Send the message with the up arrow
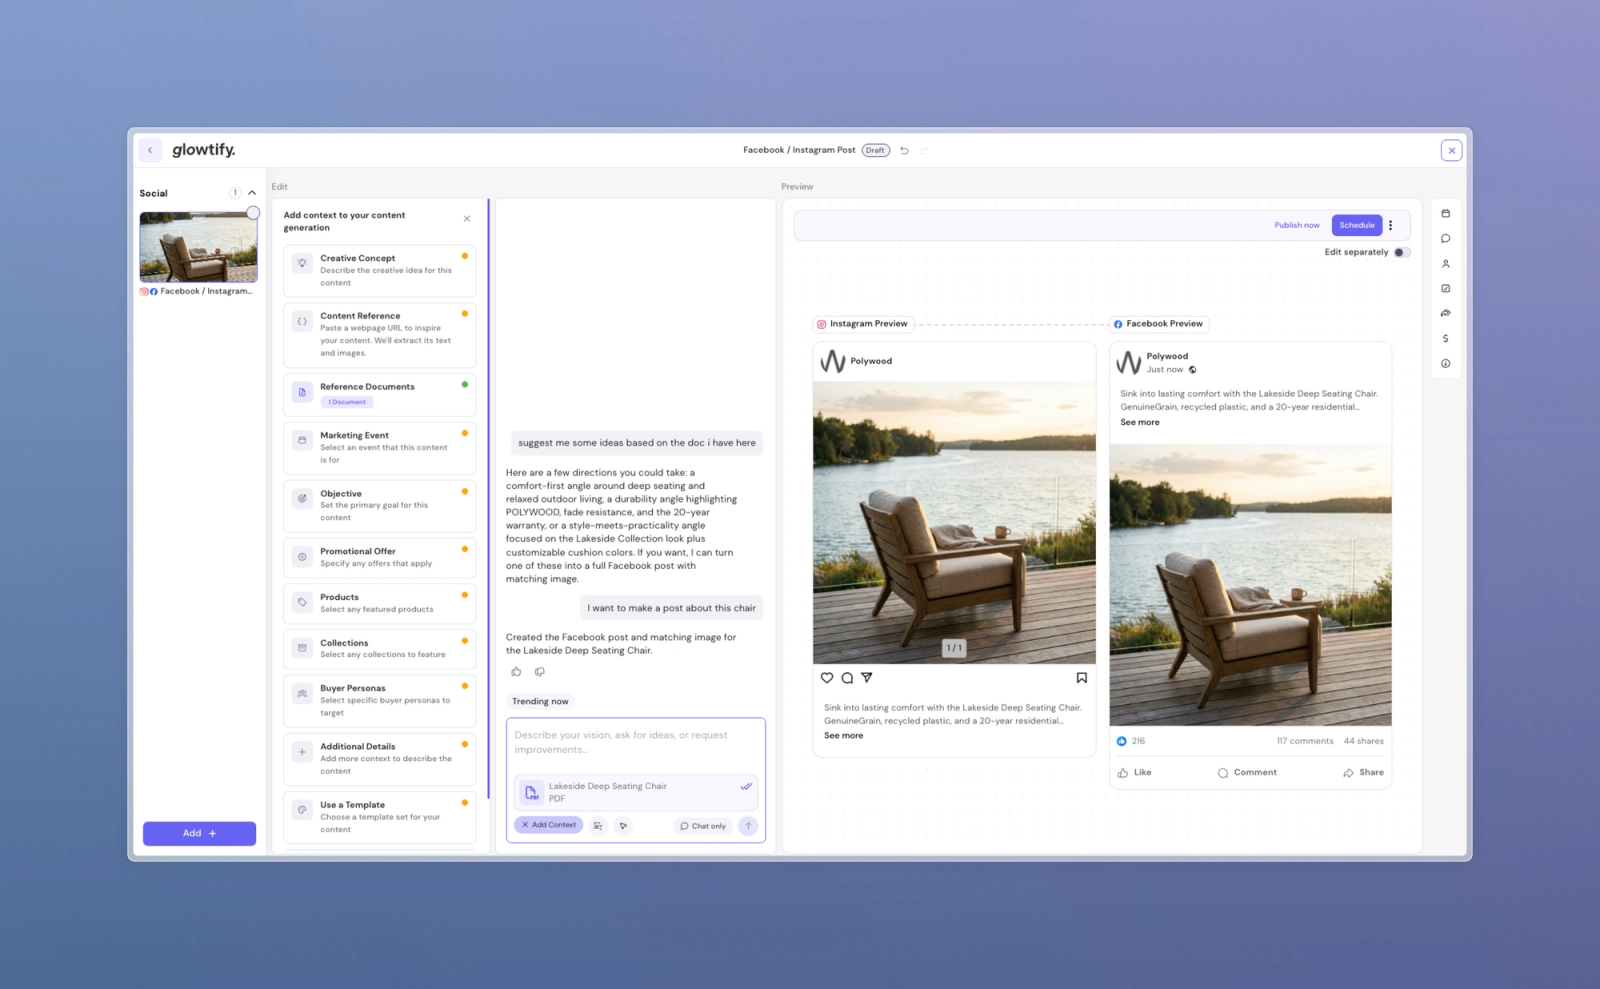Screen dimensions: 1600x989 [x=748, y=826]
